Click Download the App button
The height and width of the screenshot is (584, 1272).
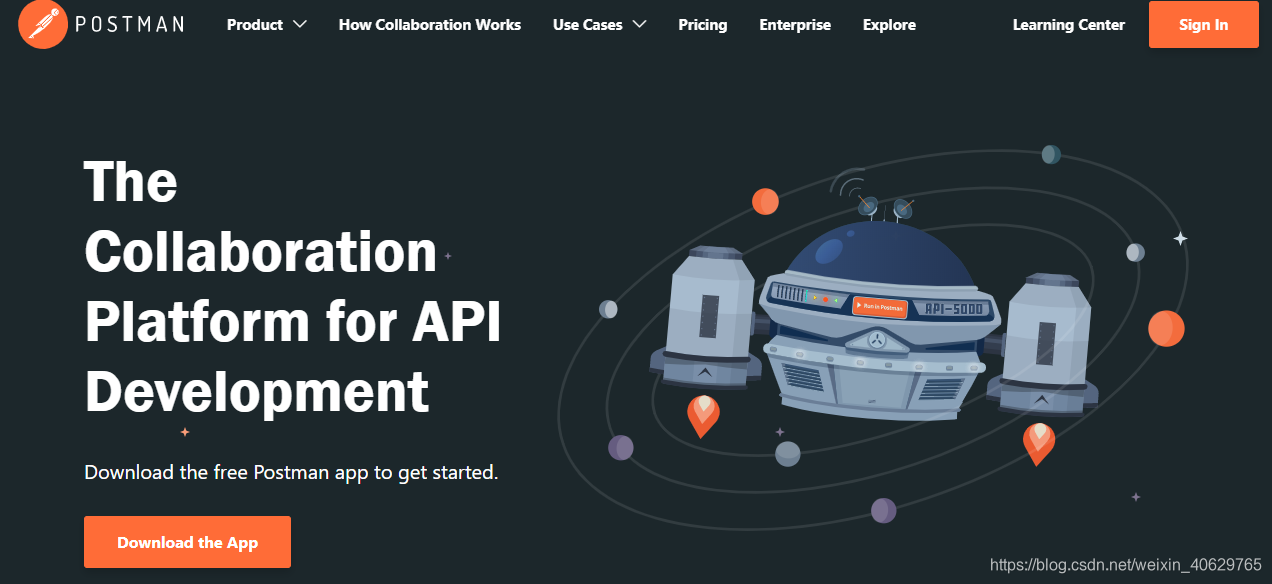pyautogui.click(x=187, y=542)
